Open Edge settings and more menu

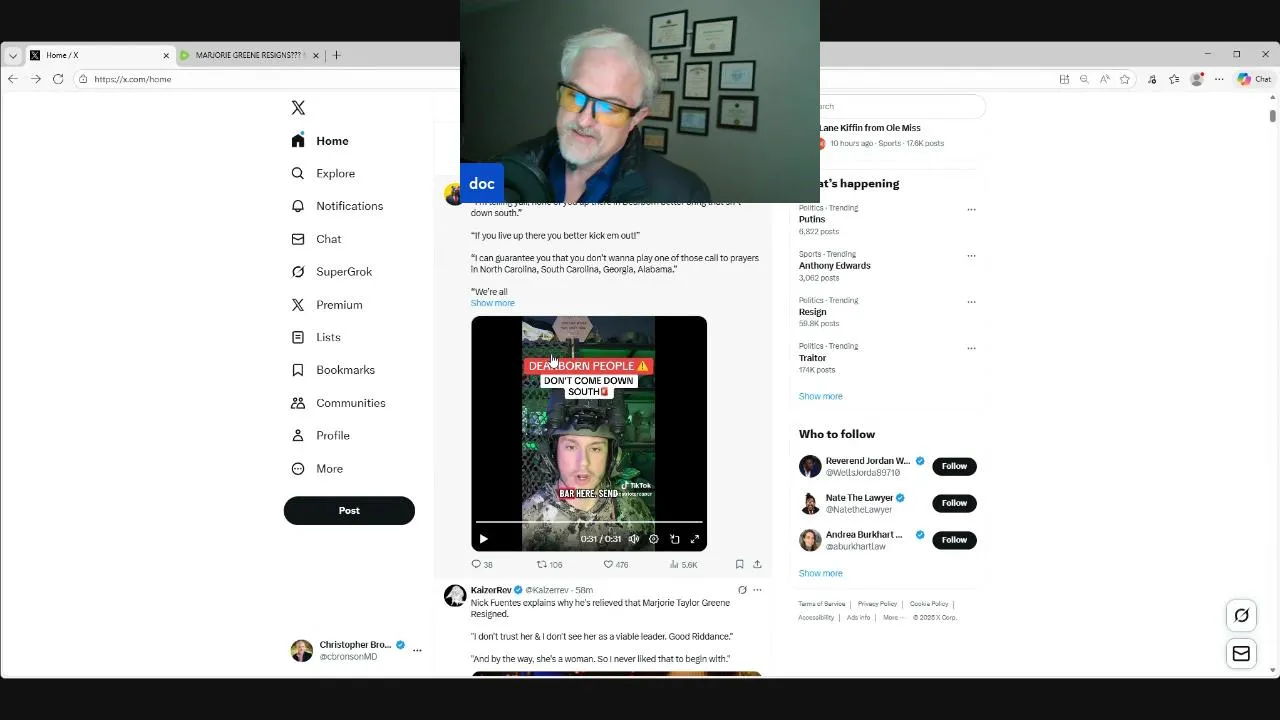pyautogui.click(x=1219, y=79)
